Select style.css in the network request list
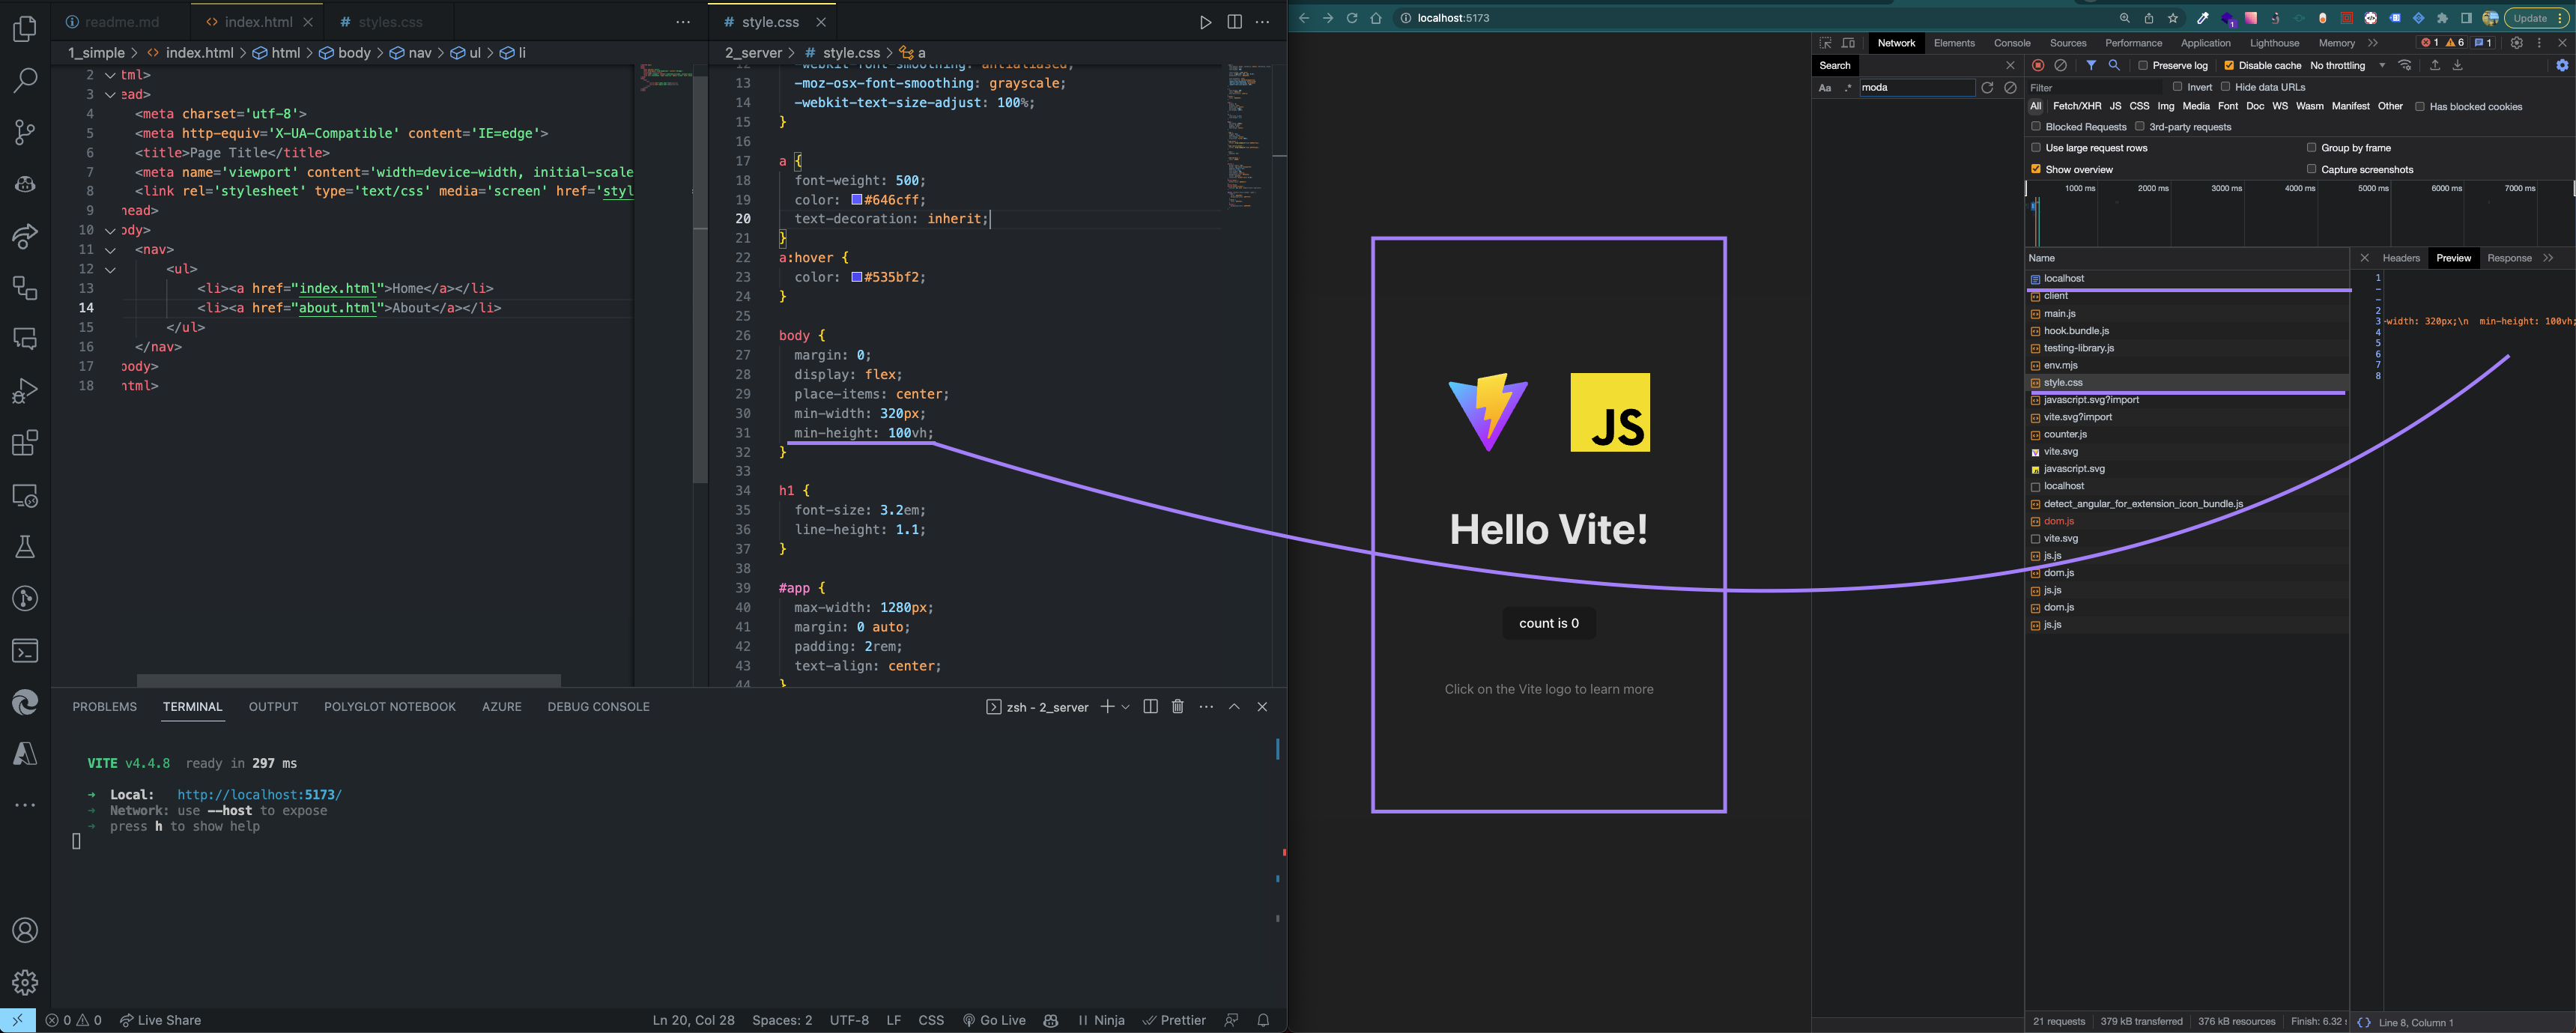Image resolution: width=2576 pixels, height=1033 pixels. [x=2062, y=383]
